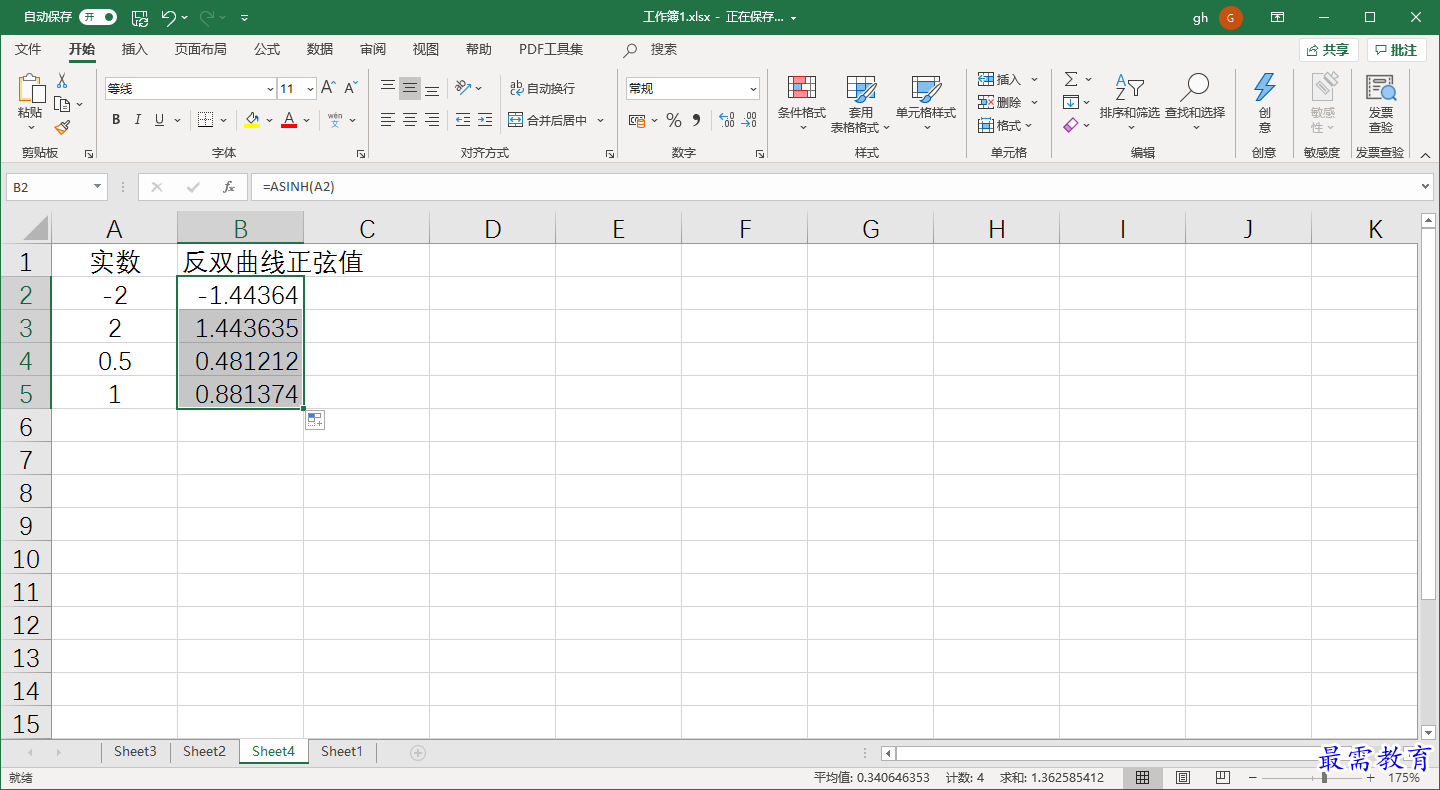Select the Format Painter brush icon
The image size is (1440, 790).
[62, 127]
